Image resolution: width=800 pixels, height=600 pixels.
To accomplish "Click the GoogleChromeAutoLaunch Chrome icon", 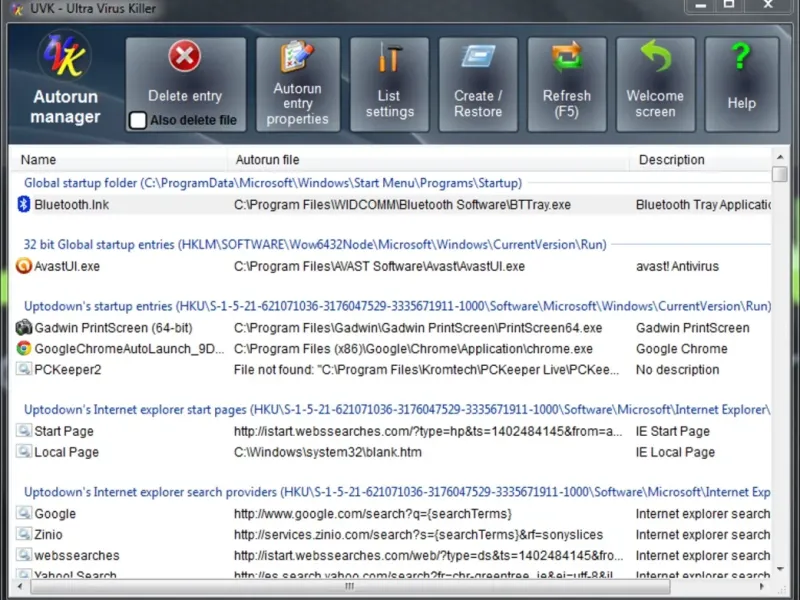I will tap(23, 348).
